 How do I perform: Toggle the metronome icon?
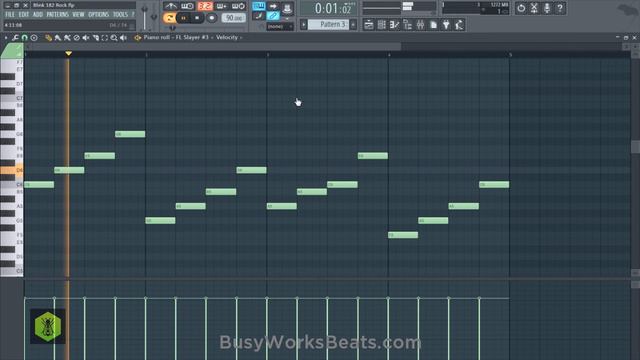click(x=171, y=6)
